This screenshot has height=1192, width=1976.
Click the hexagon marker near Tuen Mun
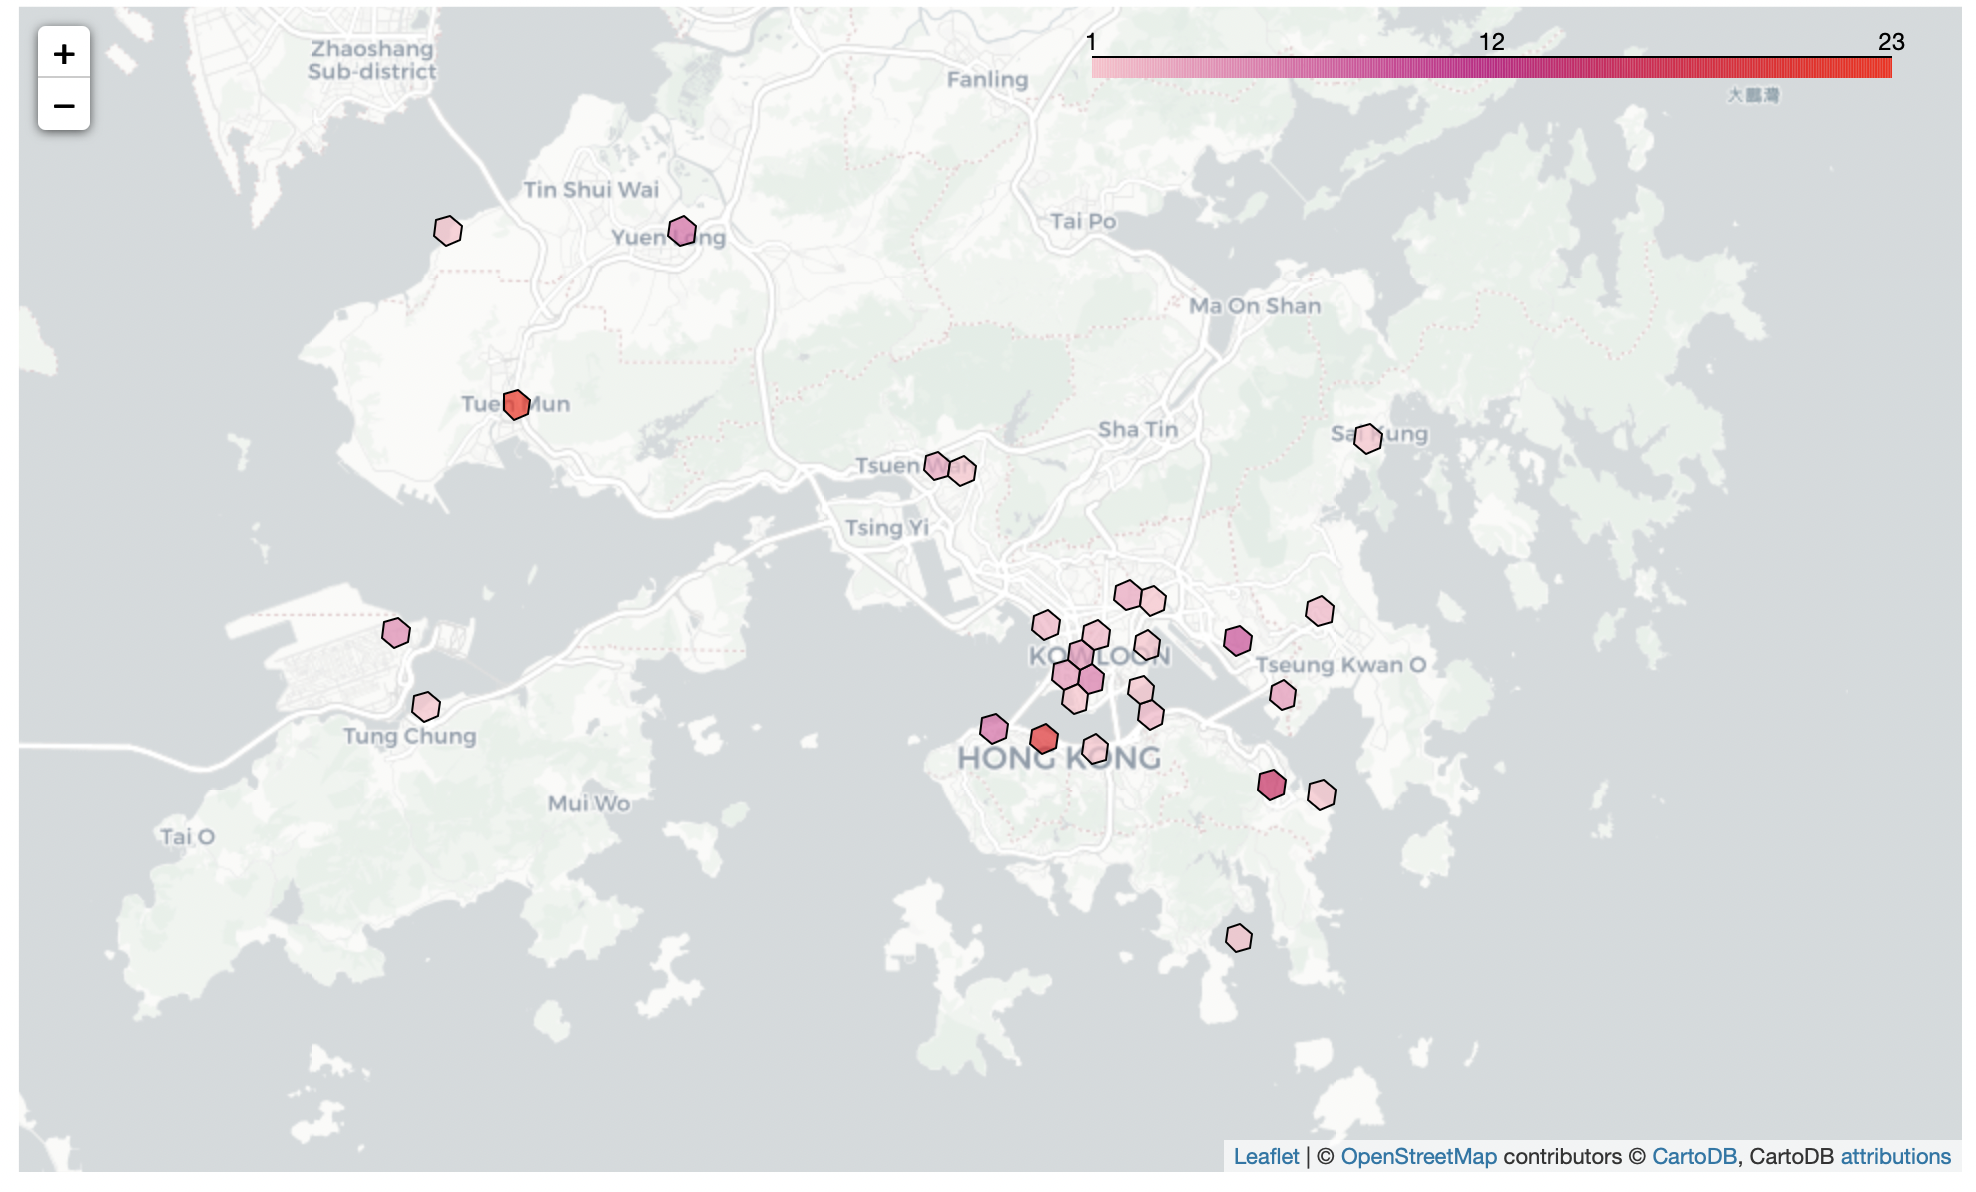516,404
